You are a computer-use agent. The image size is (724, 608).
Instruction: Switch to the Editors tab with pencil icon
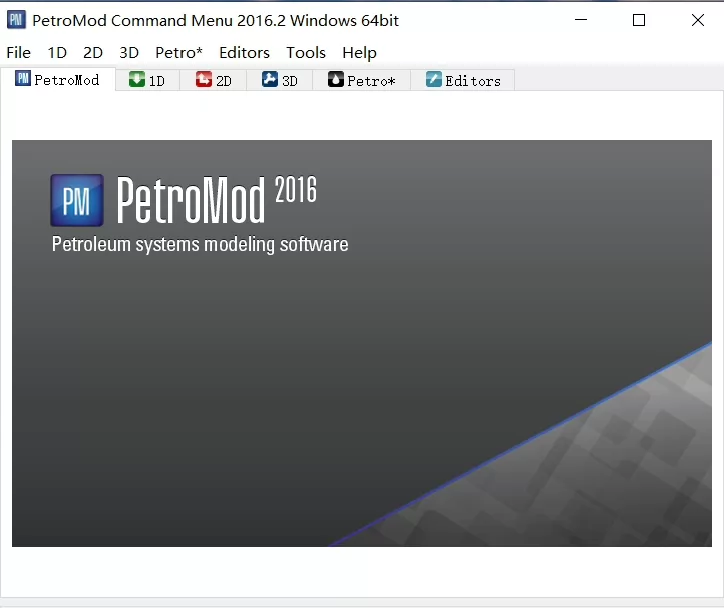(x=463, y=80)
